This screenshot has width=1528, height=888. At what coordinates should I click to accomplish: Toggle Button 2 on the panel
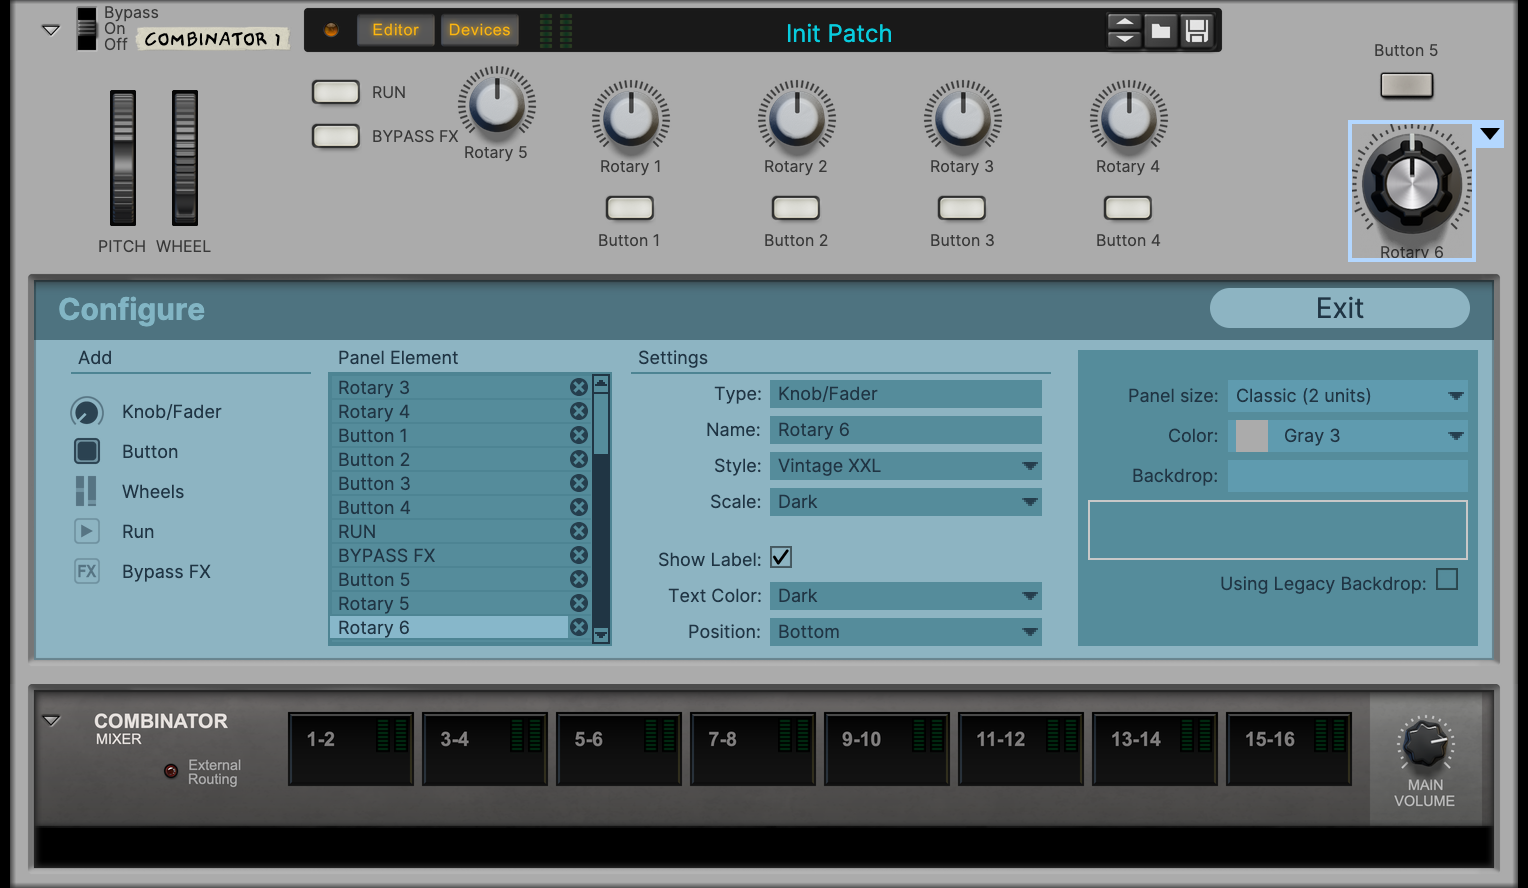(796, 208)
